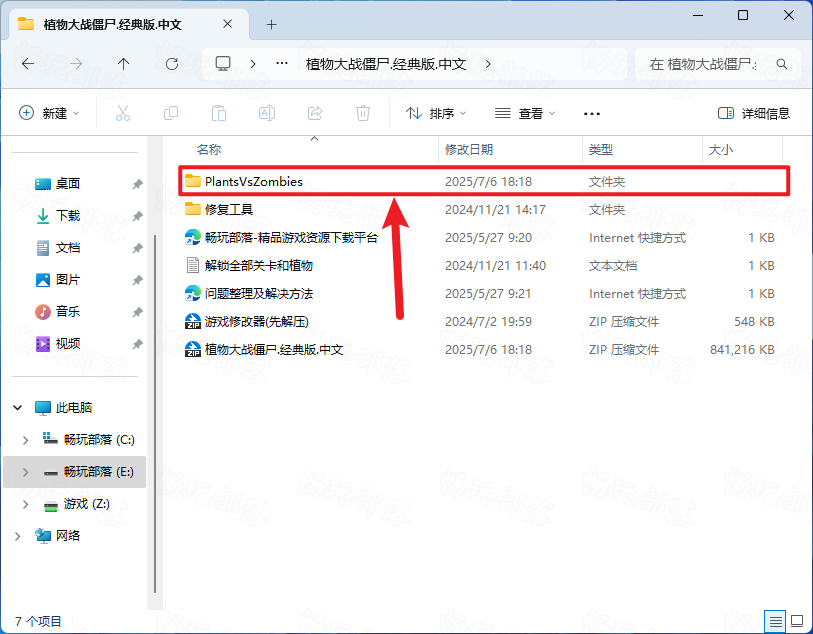
Task: Click the search magnifier icon
Action: pyautogui.click(x=782, y=64)
